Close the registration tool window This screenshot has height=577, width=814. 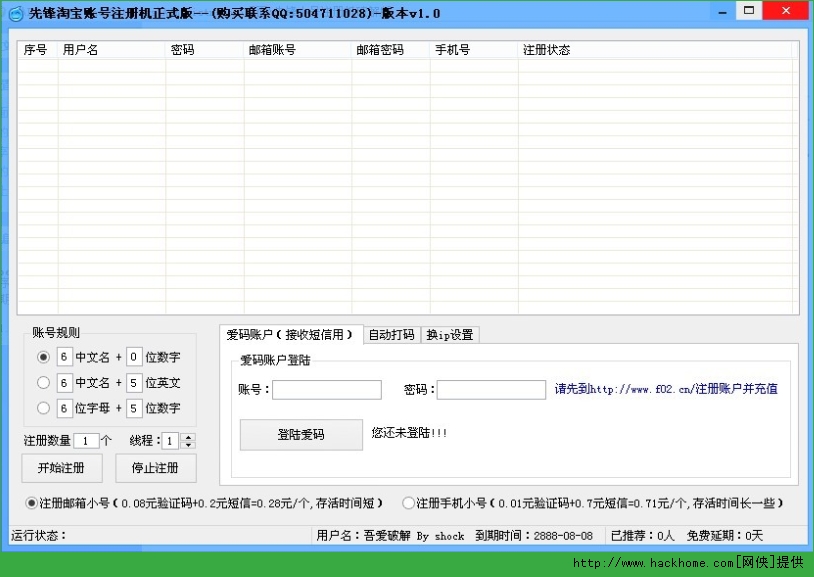tap(786, 10)
